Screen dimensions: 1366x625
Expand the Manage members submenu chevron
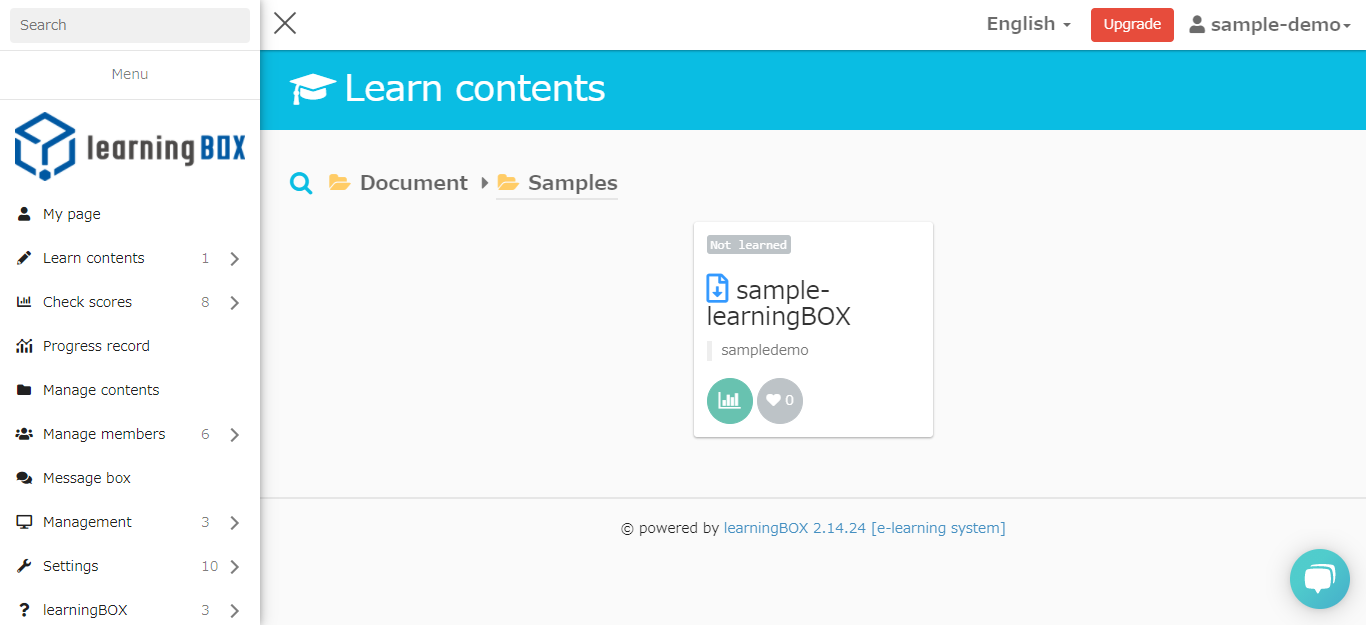click(x=234, y=435)
